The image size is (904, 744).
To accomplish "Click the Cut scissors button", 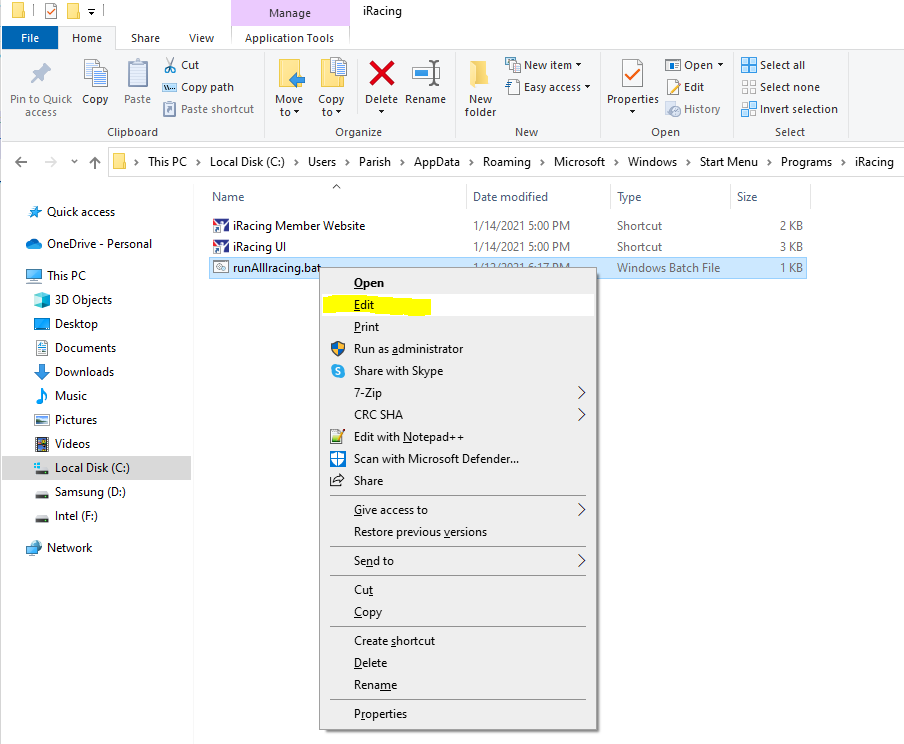I will tap(182, 65).
